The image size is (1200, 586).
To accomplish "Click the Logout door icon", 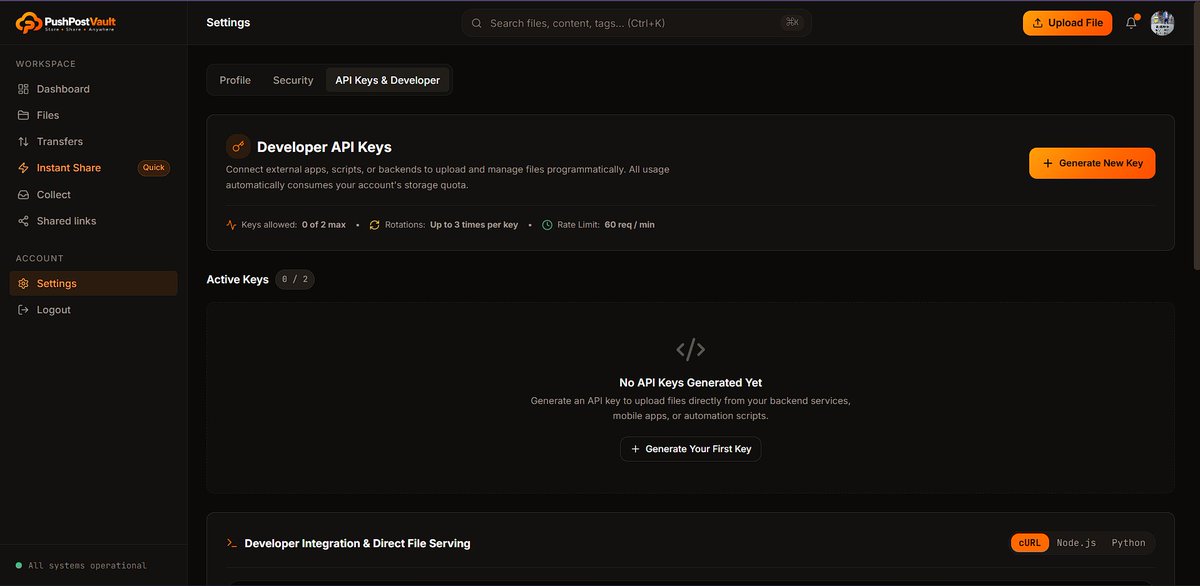I will [x=24, y=310].
